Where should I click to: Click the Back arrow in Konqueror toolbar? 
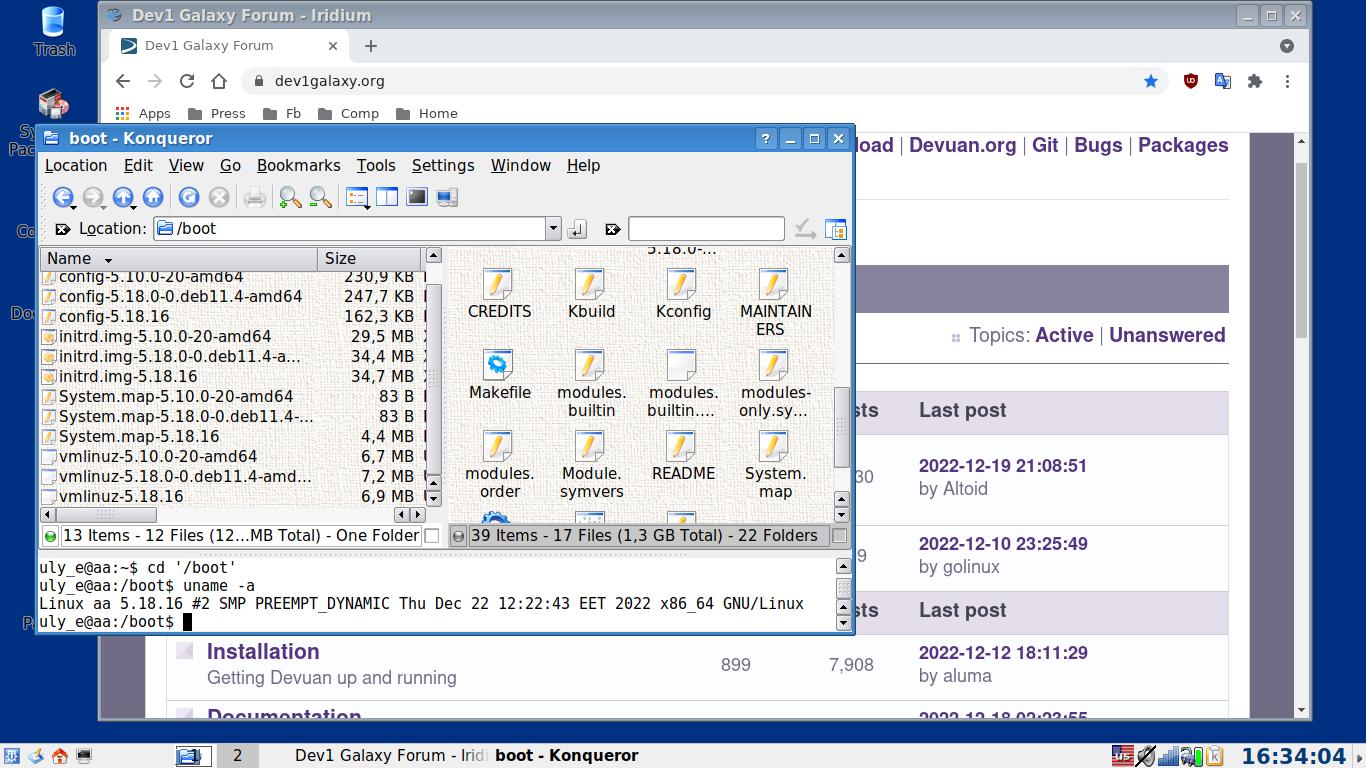pyautogui.click(x=63, y=197)
